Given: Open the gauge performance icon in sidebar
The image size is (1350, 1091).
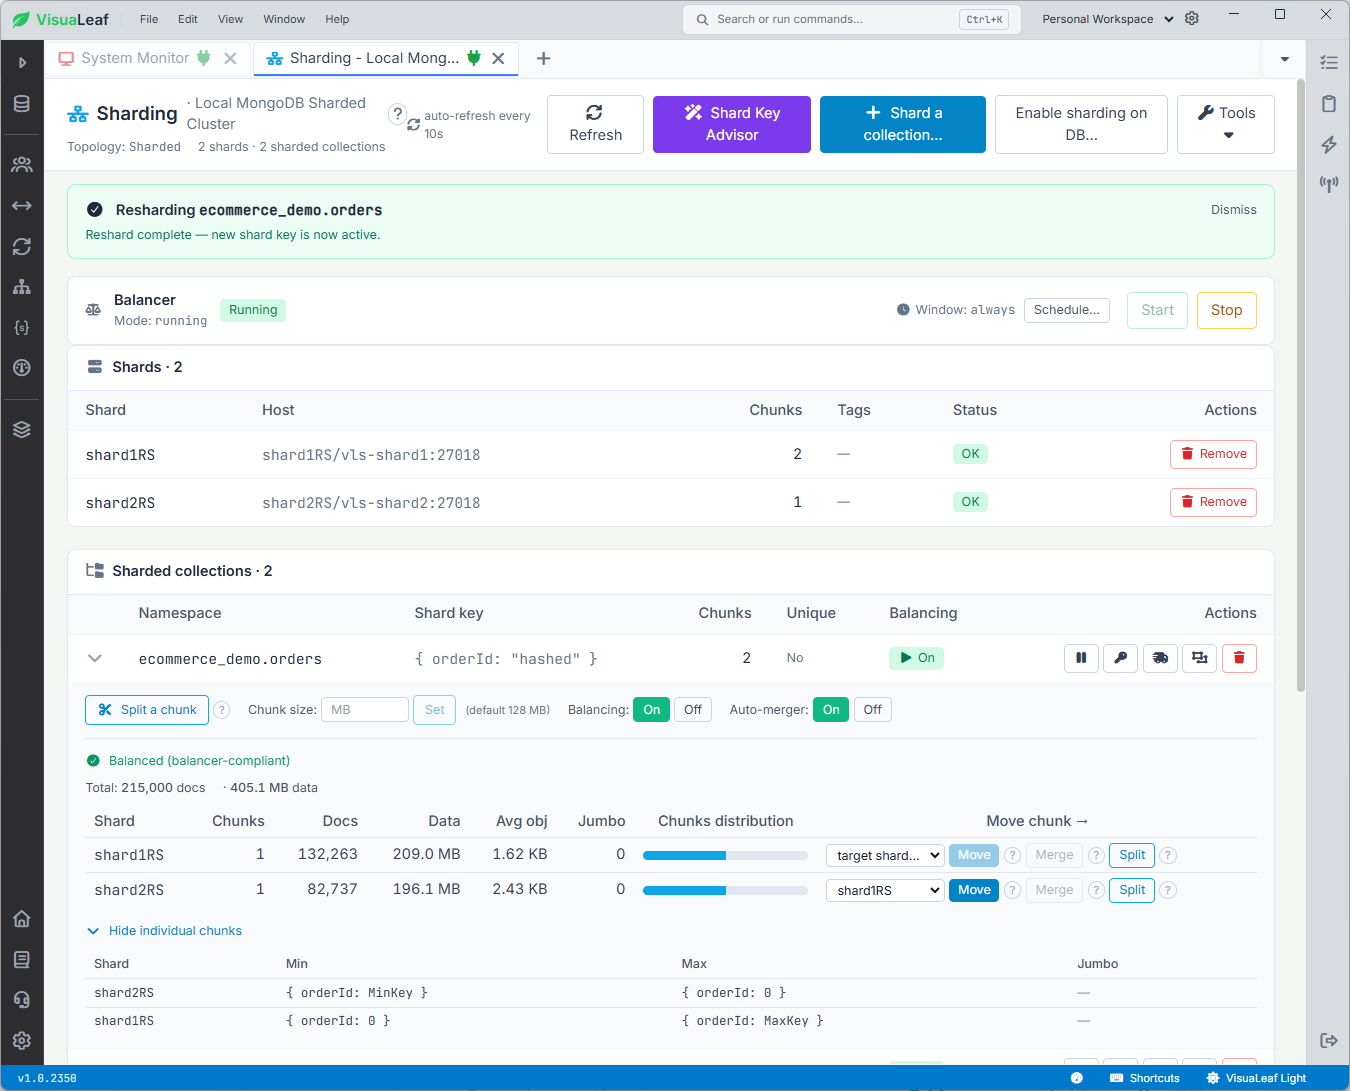Looking at the screenshot, I should coord(22,368).
